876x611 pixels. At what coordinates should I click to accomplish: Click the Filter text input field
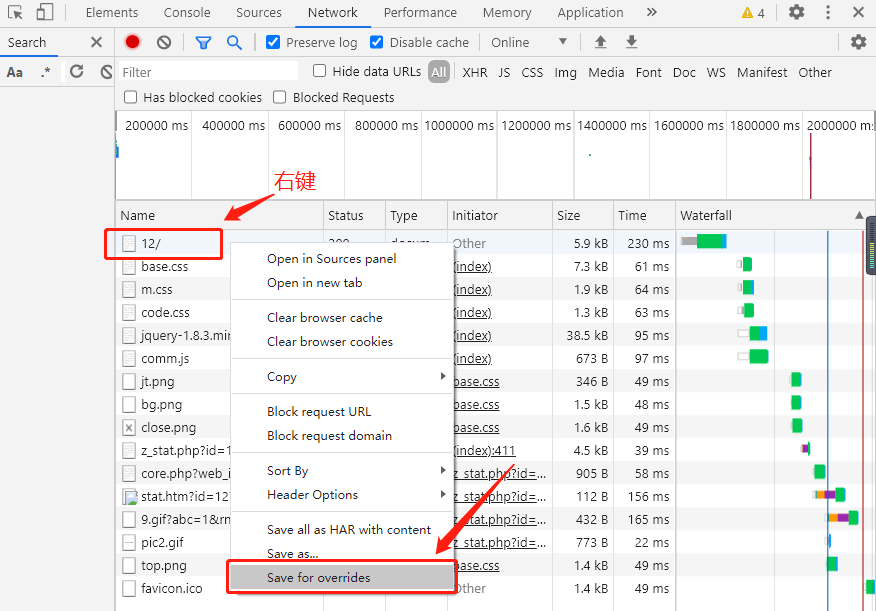pyautogui.click(x=208, y=72)
